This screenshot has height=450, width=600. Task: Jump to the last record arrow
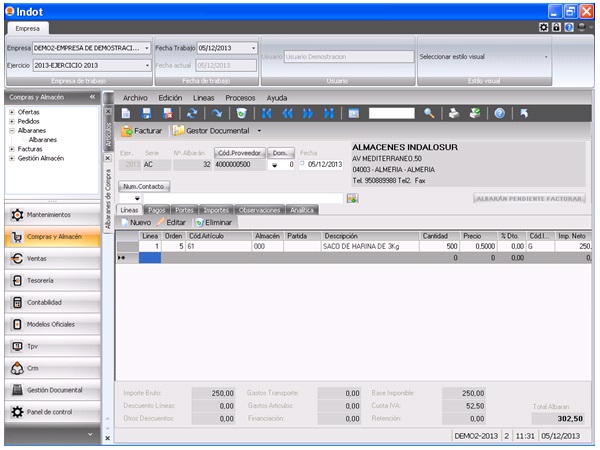(328, 114)
